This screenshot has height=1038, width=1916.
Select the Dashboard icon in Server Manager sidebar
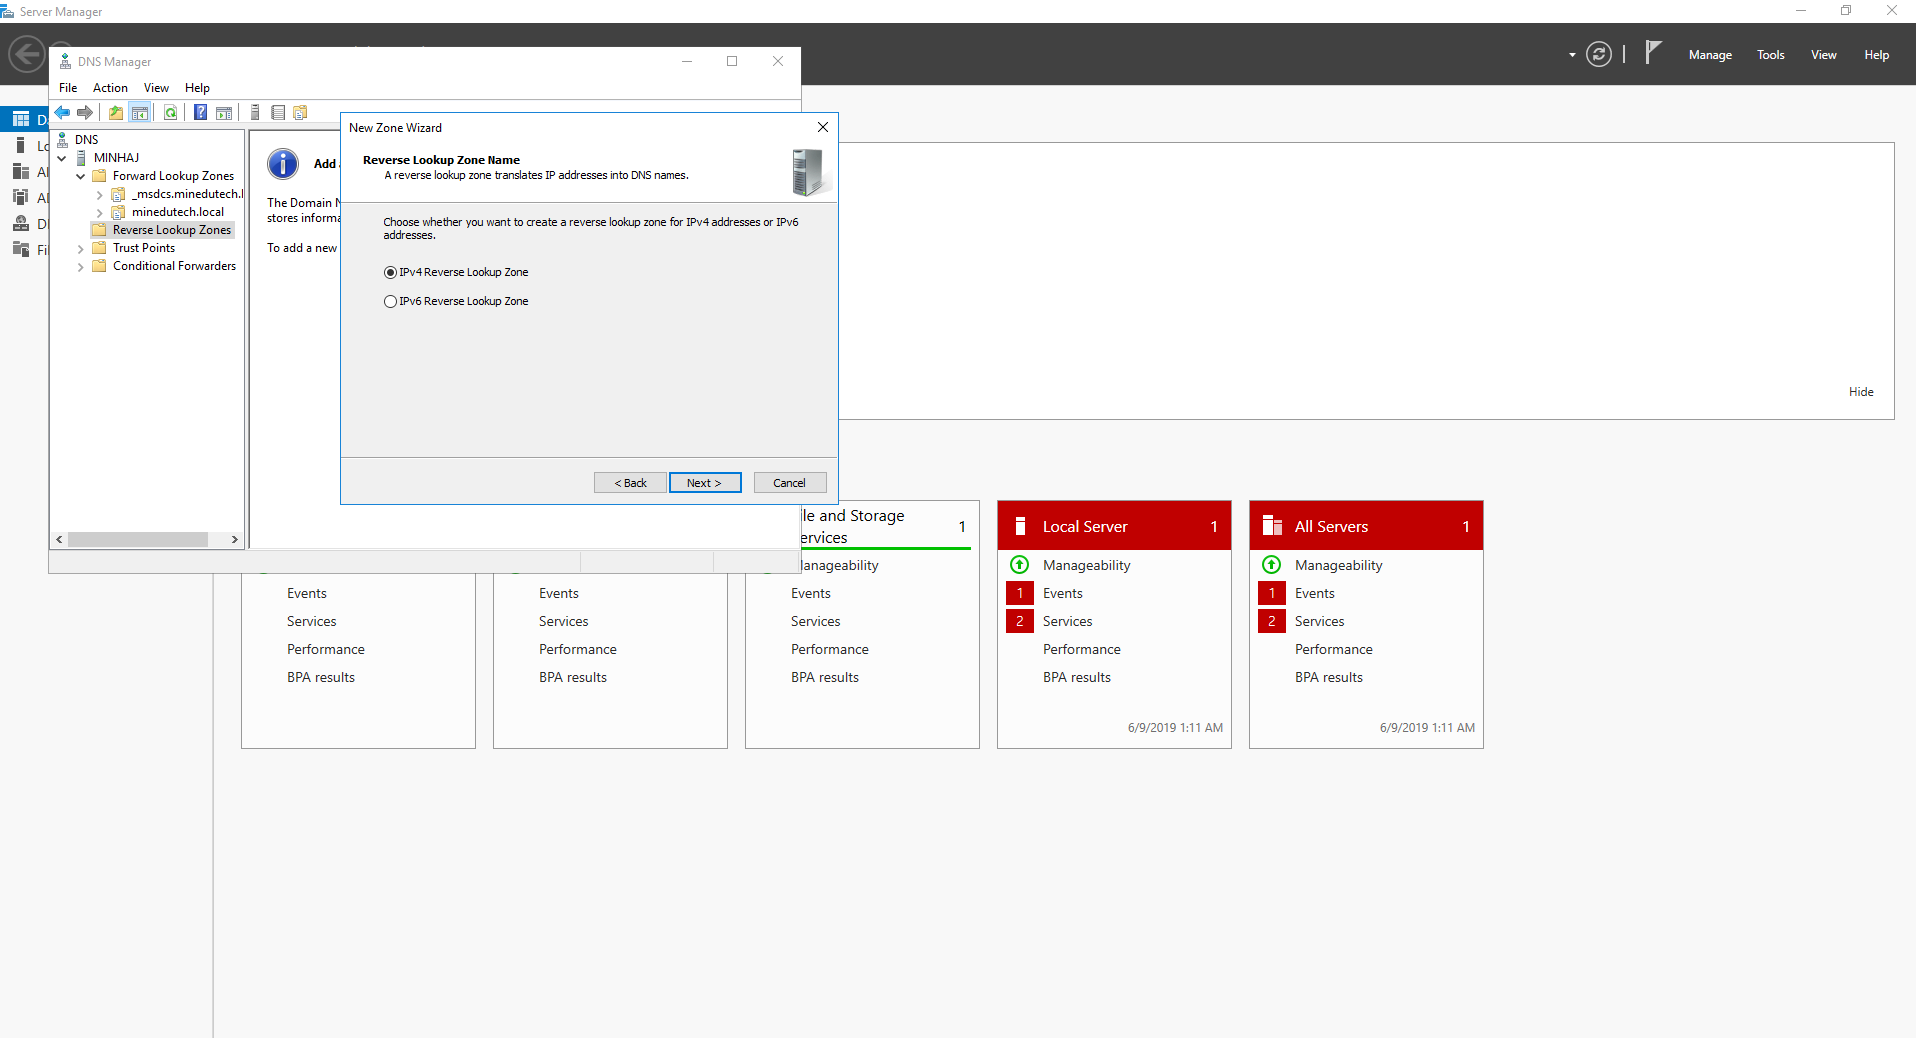(x=22, y=118)
